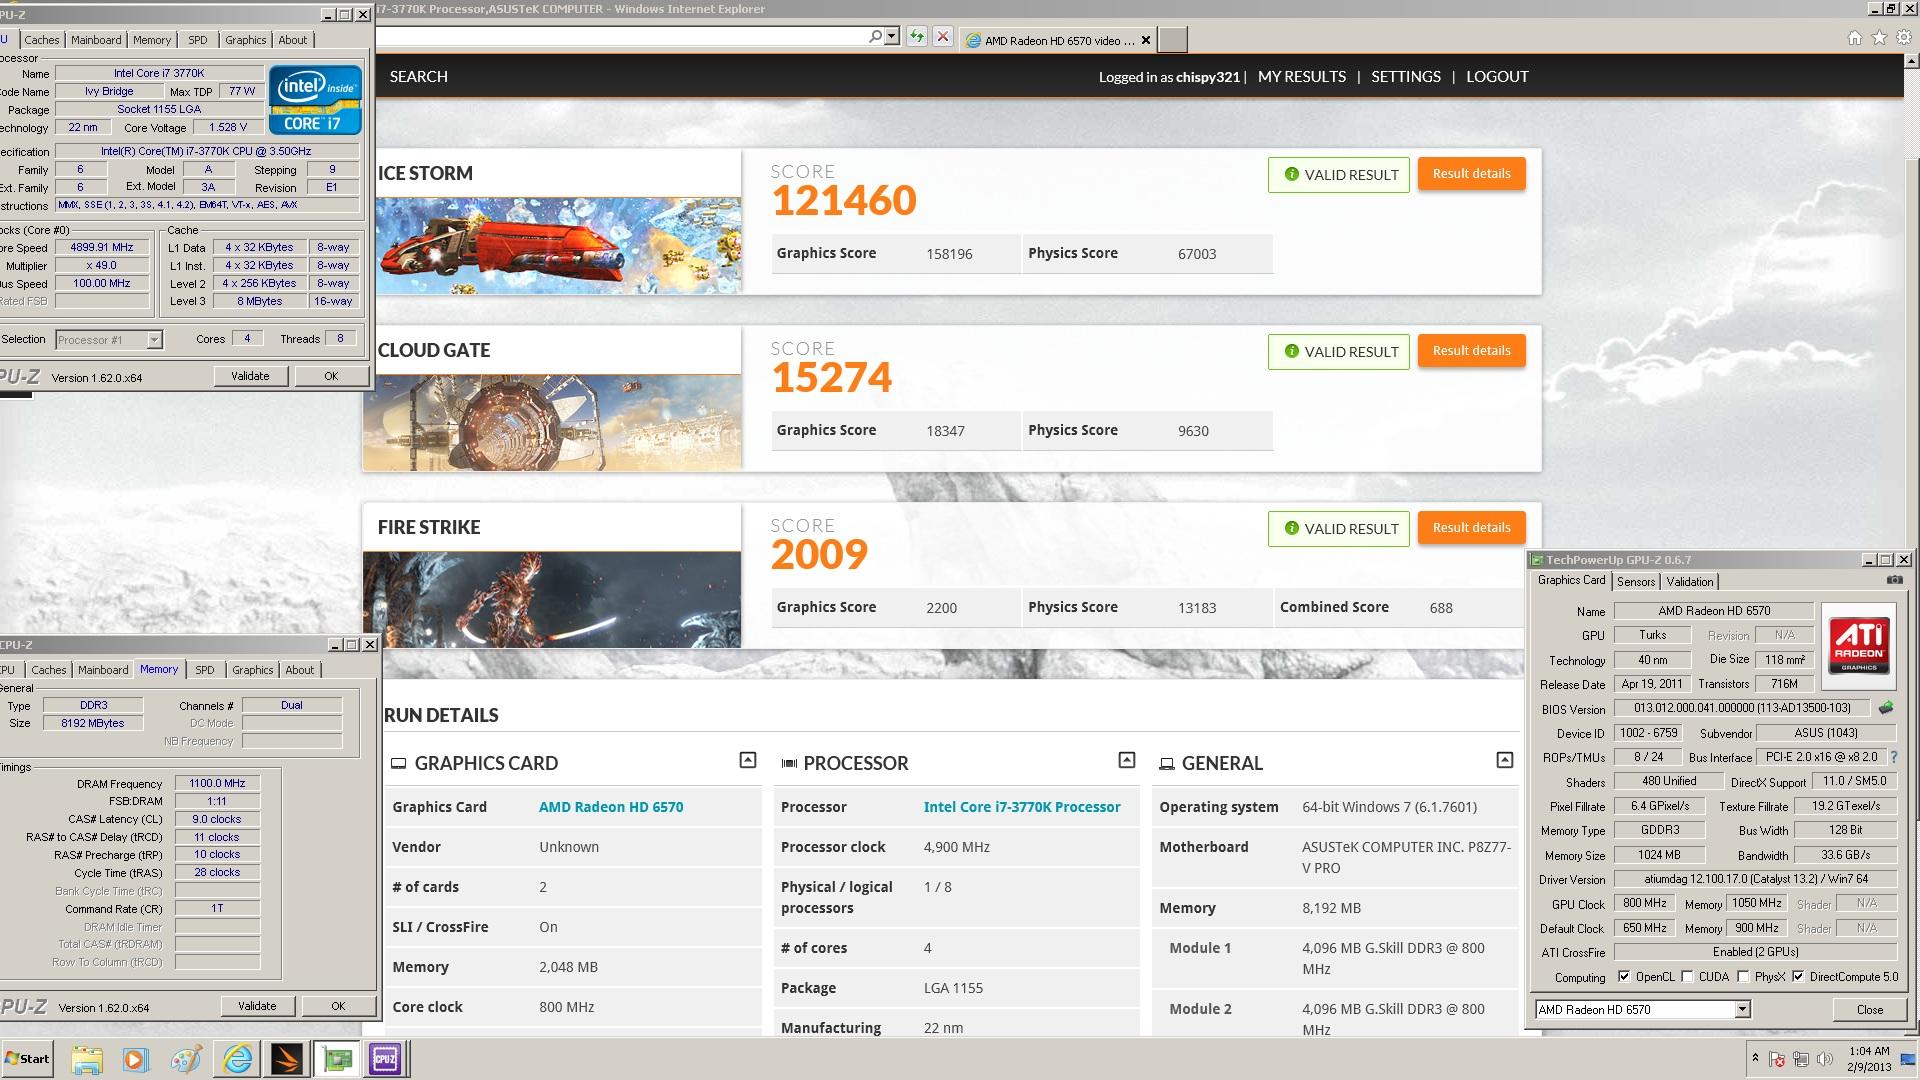Open the SETTINGS link
Screen dimensions: 1920x1080
pyautogui.click(x=1405, y=76)
